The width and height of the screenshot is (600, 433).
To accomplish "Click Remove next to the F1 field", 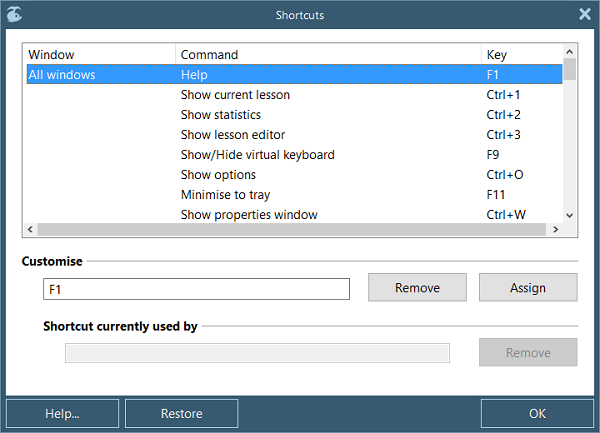I will click(417, 287).
